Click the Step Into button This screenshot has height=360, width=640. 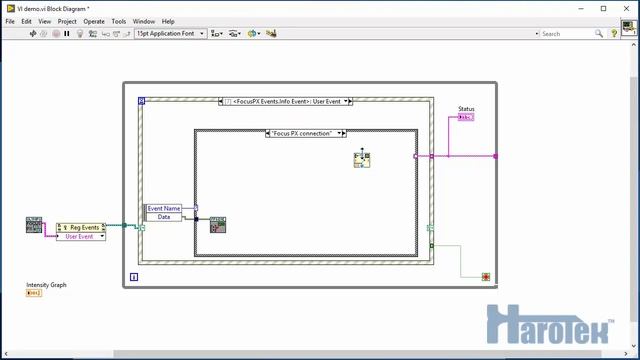(106, 34)
